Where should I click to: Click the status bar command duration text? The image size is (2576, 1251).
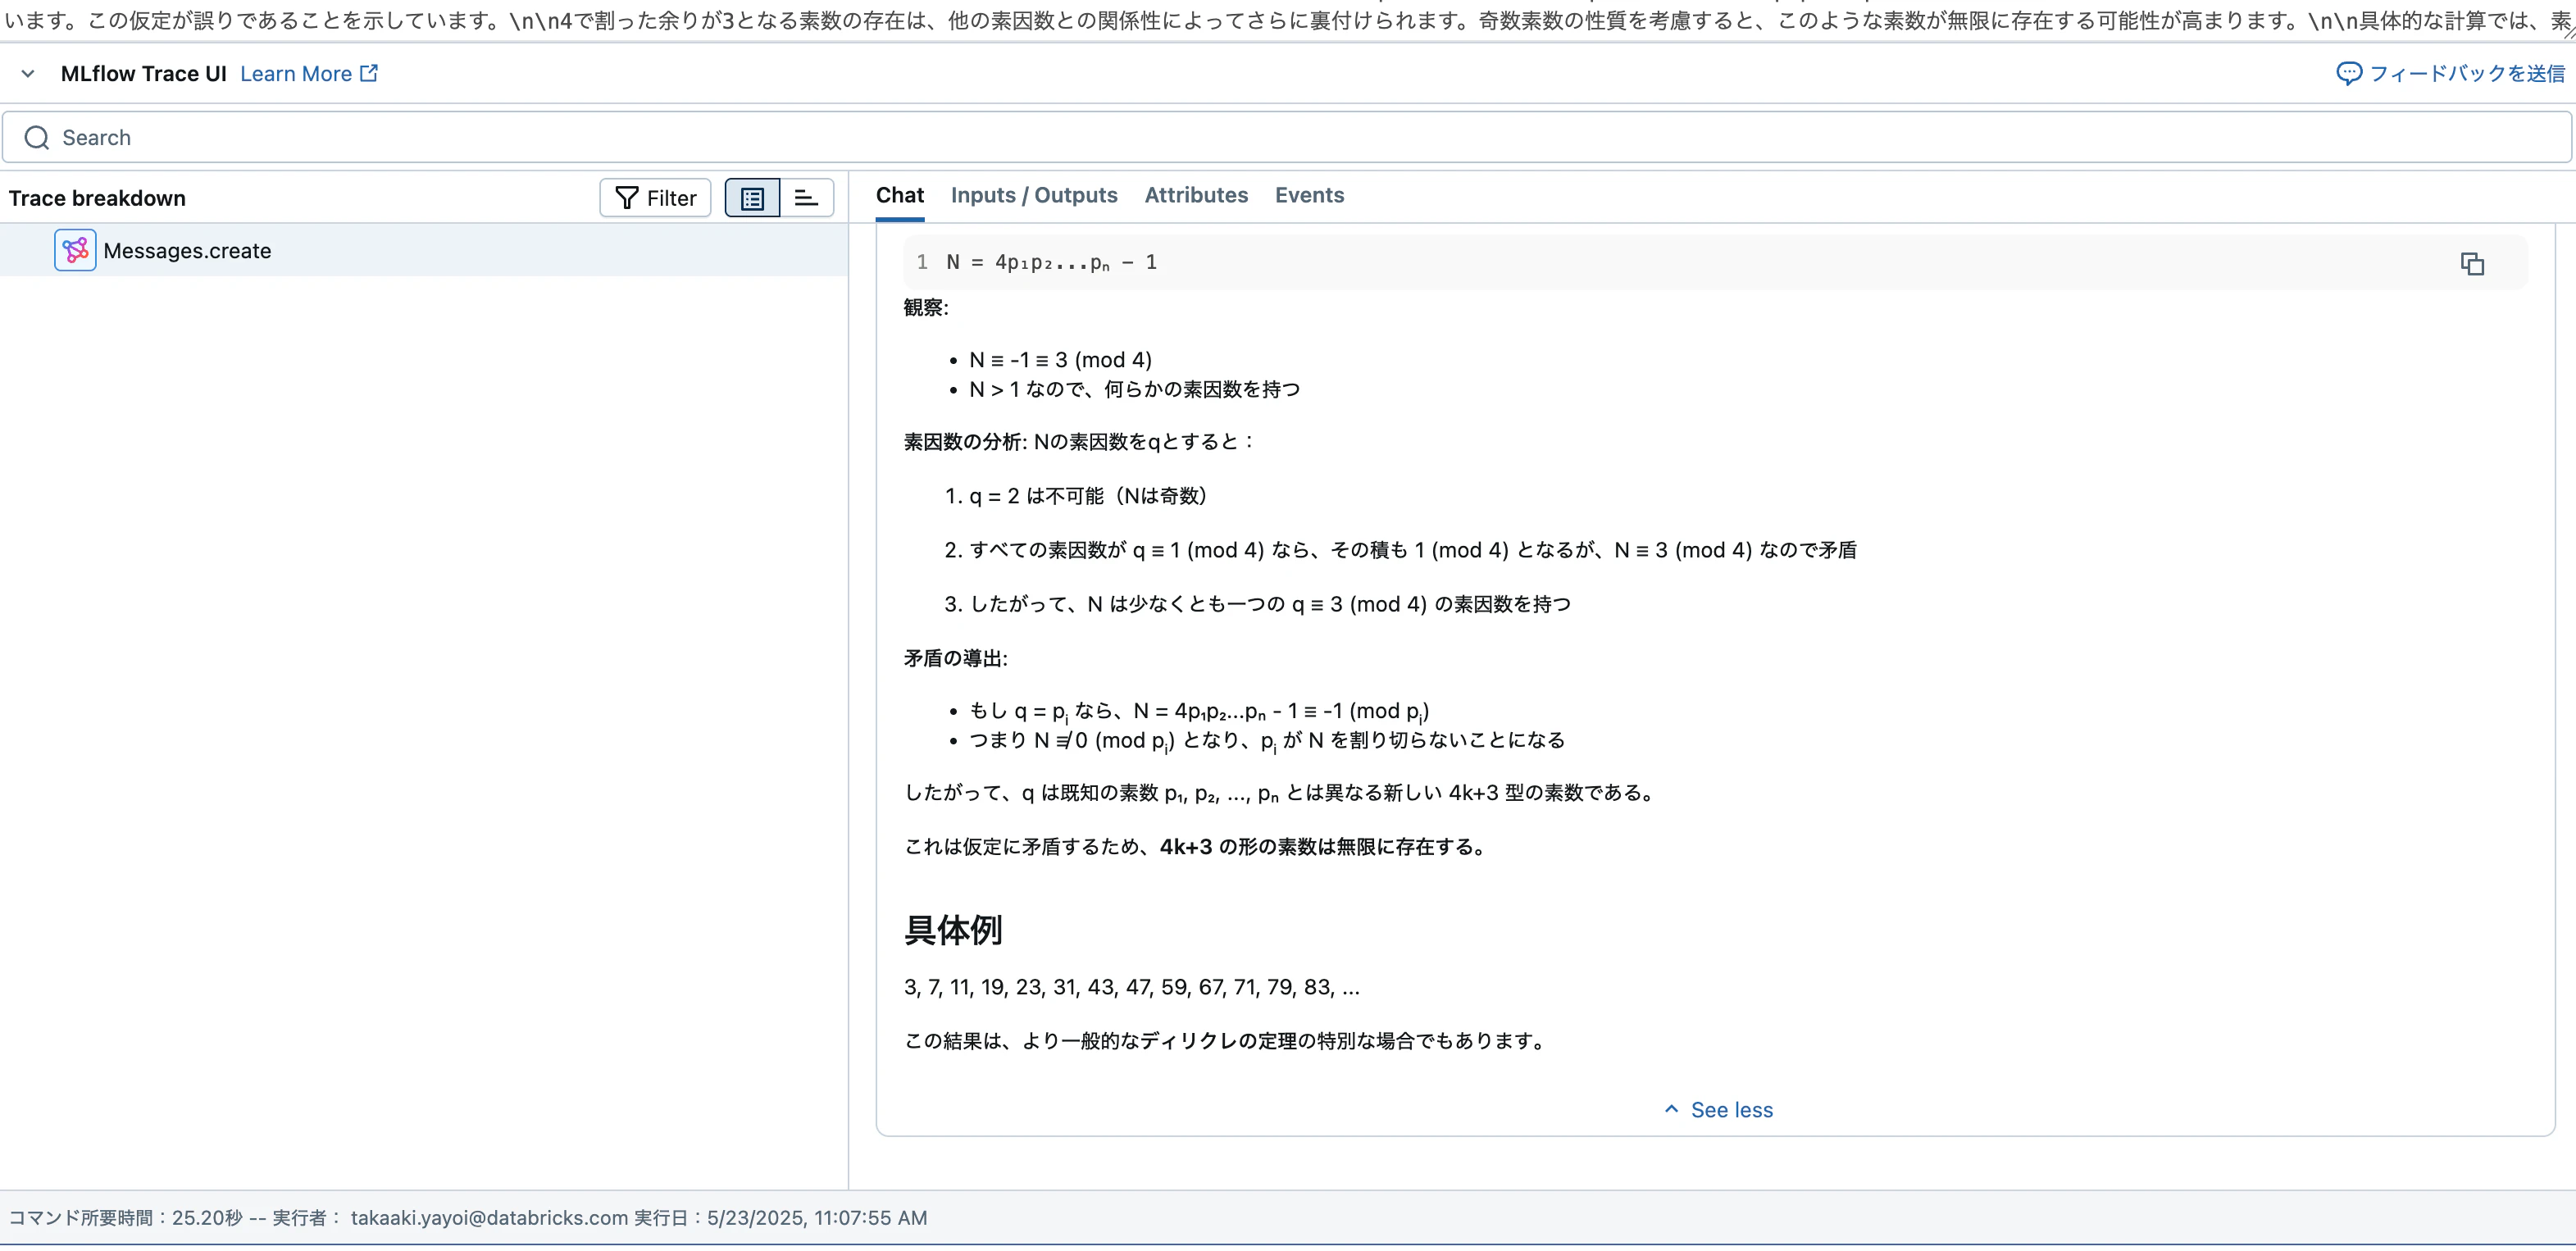125,1217
